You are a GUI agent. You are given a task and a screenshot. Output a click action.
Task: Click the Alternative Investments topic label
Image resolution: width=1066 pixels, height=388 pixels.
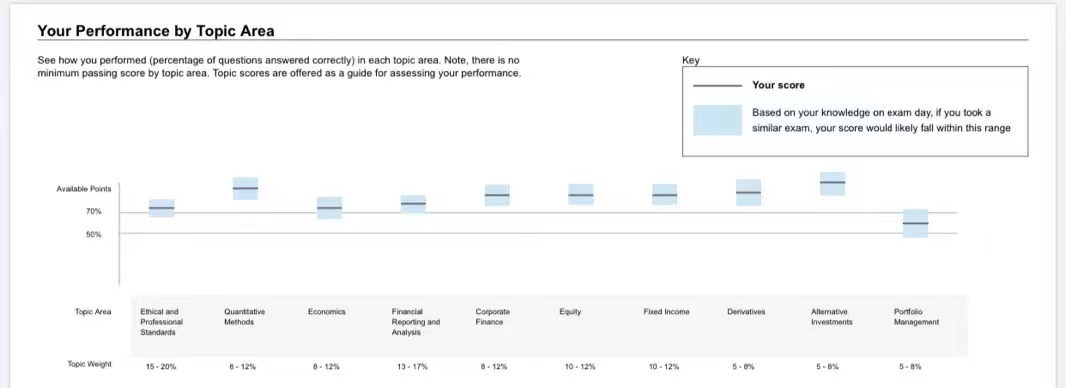pyautogui.click(x=831, y=317)
